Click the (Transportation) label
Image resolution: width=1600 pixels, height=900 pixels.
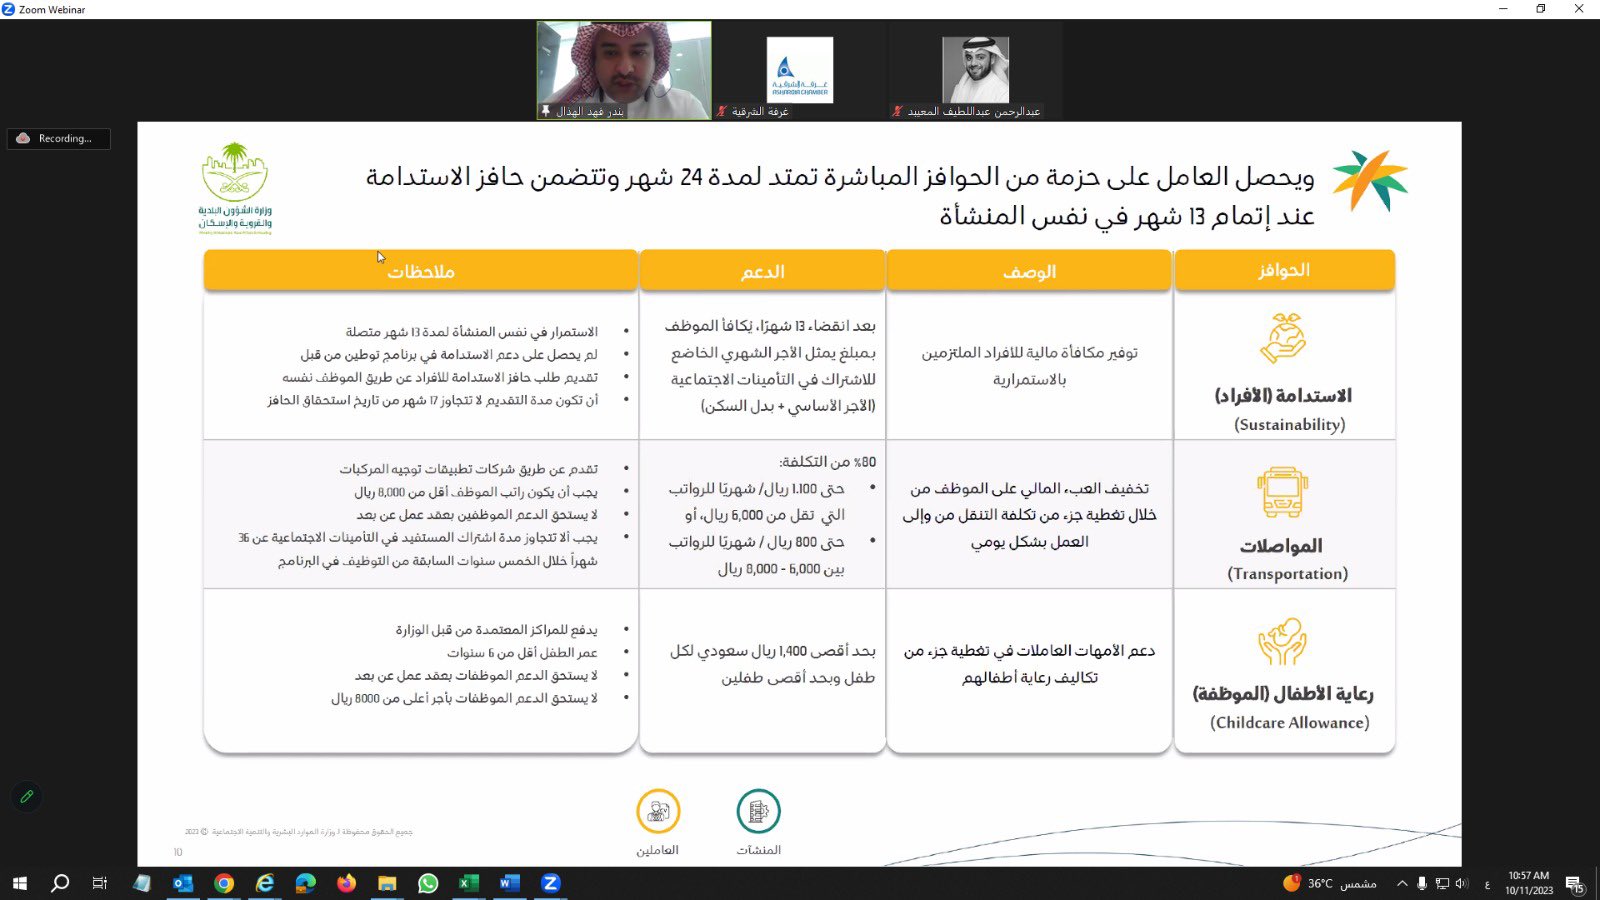point(1288,573)
